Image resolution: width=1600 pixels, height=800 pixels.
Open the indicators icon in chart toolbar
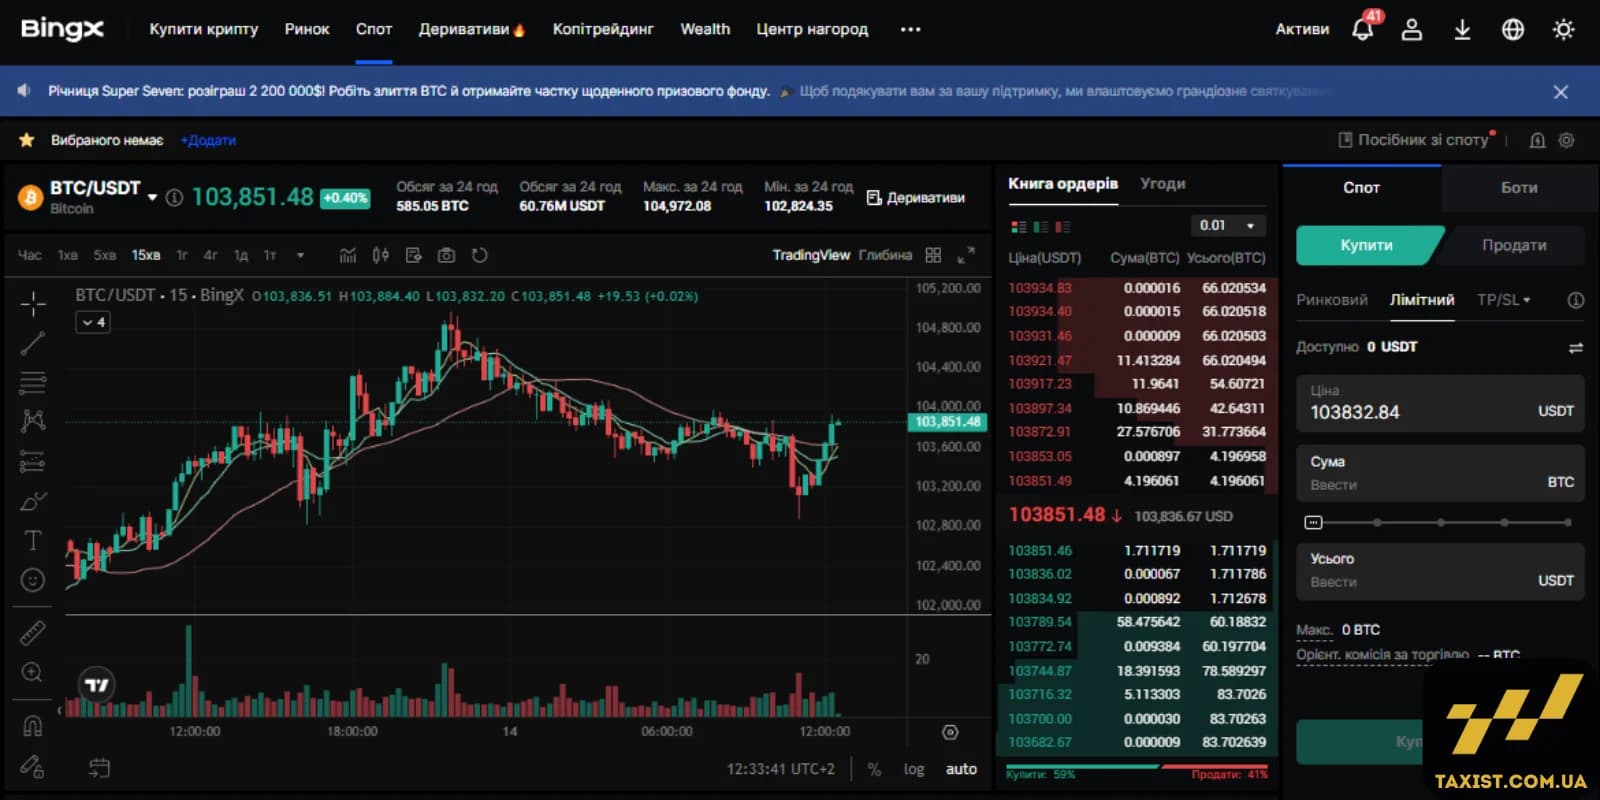pyautogui.click(x=348, y=255)
